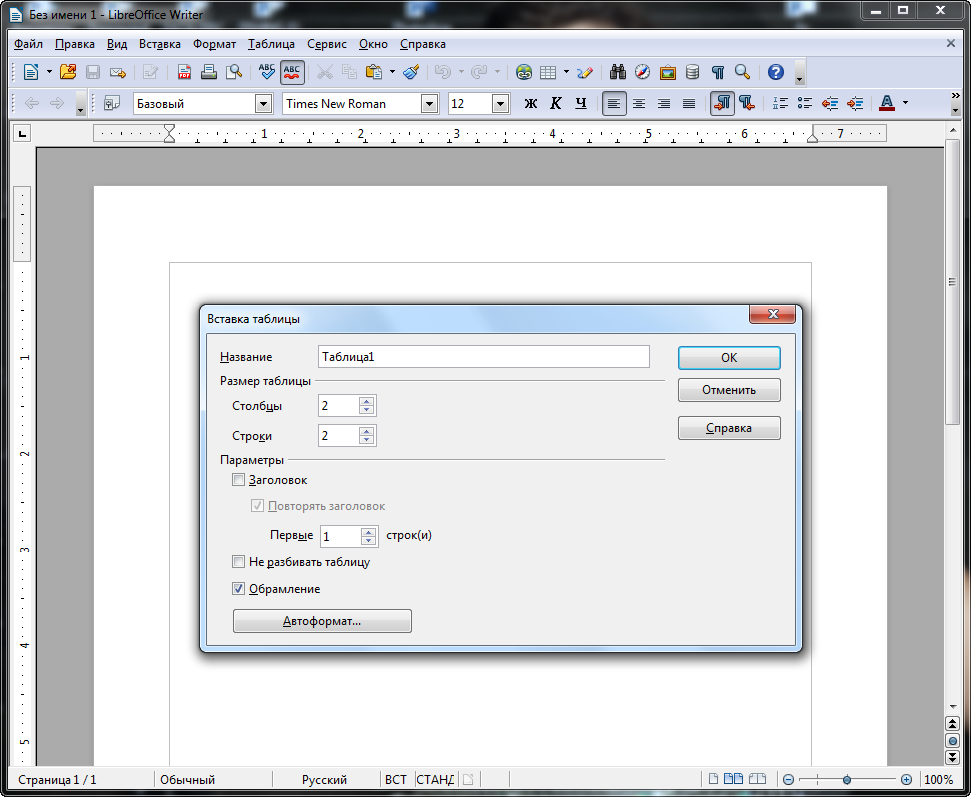Expand the Times New Roman font dropdown
The height and width of the screenshot is (797, 971).
[x=429, y=104]
